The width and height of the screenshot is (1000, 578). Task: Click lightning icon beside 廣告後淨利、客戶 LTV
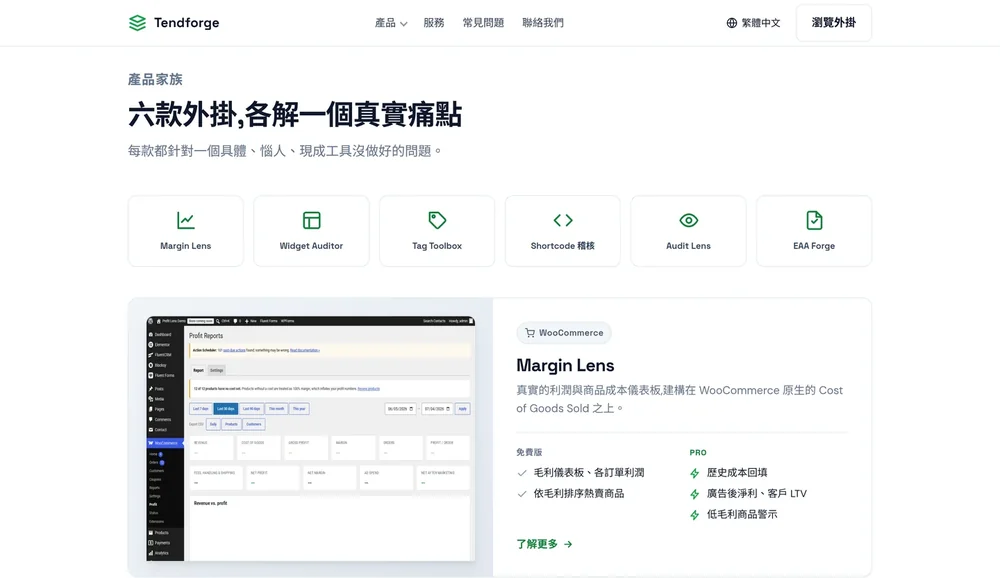point(695,494)
